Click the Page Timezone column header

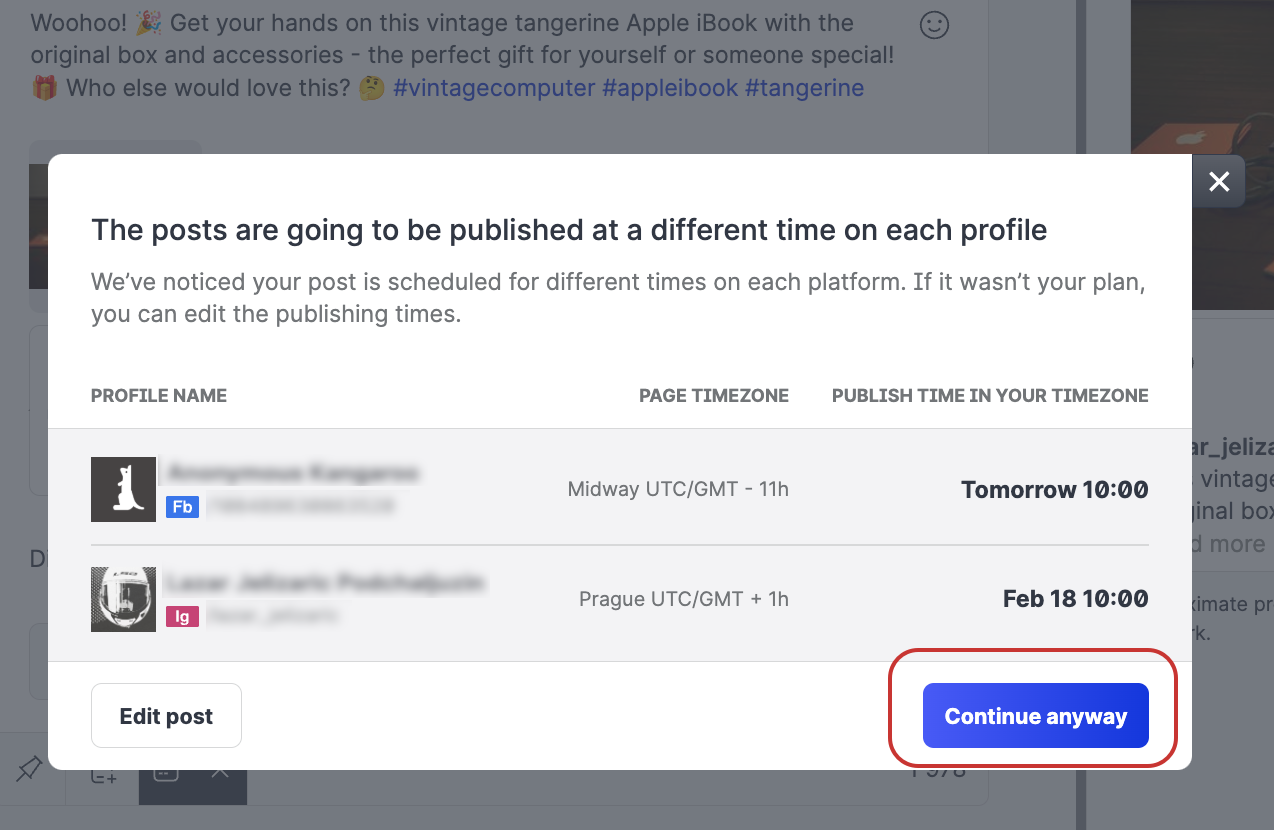(713, 396)
